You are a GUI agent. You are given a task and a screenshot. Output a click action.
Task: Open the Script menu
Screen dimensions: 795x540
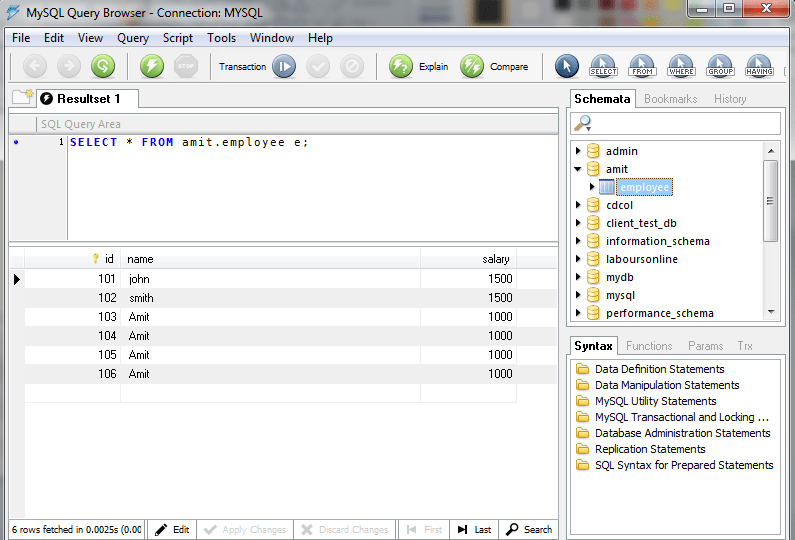177,38
